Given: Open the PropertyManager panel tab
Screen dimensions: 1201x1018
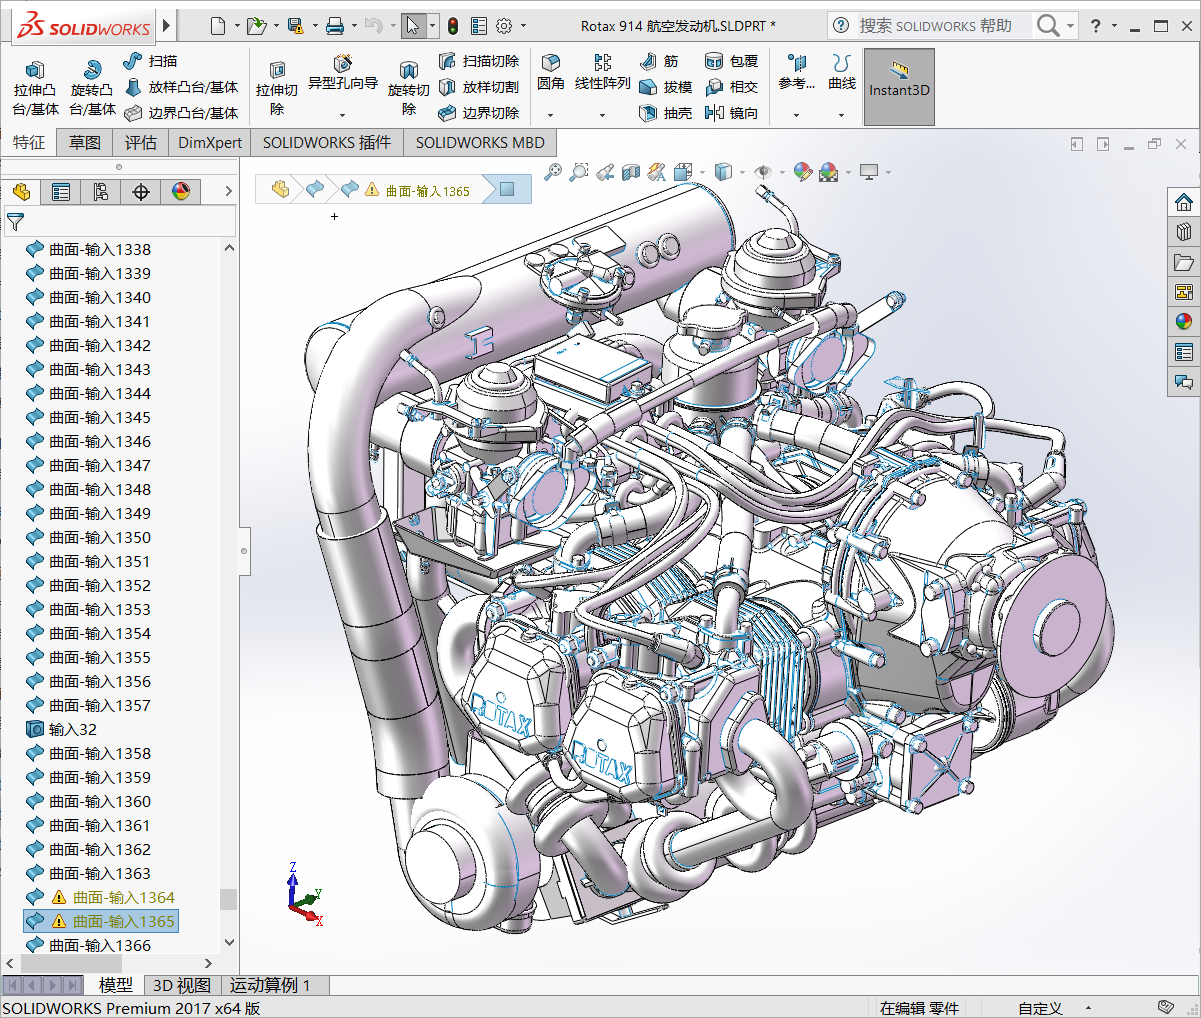Looking at the screenshot, I should [61, 192].
